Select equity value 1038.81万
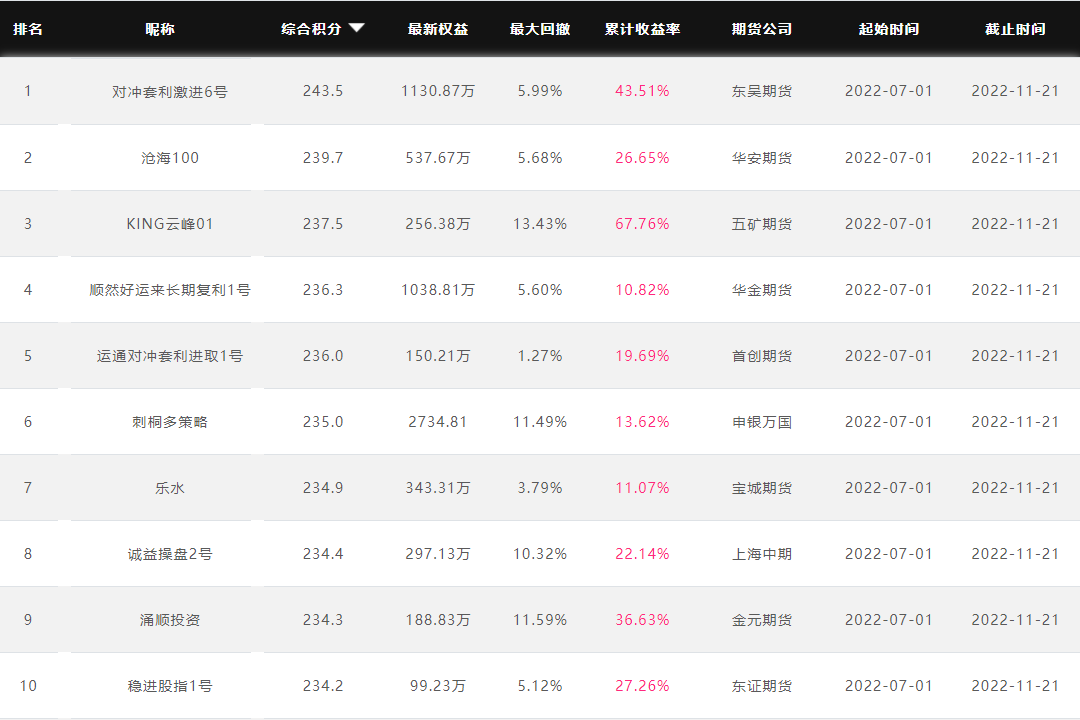Viewport: 1080px width, 720px height. (438, 290)
